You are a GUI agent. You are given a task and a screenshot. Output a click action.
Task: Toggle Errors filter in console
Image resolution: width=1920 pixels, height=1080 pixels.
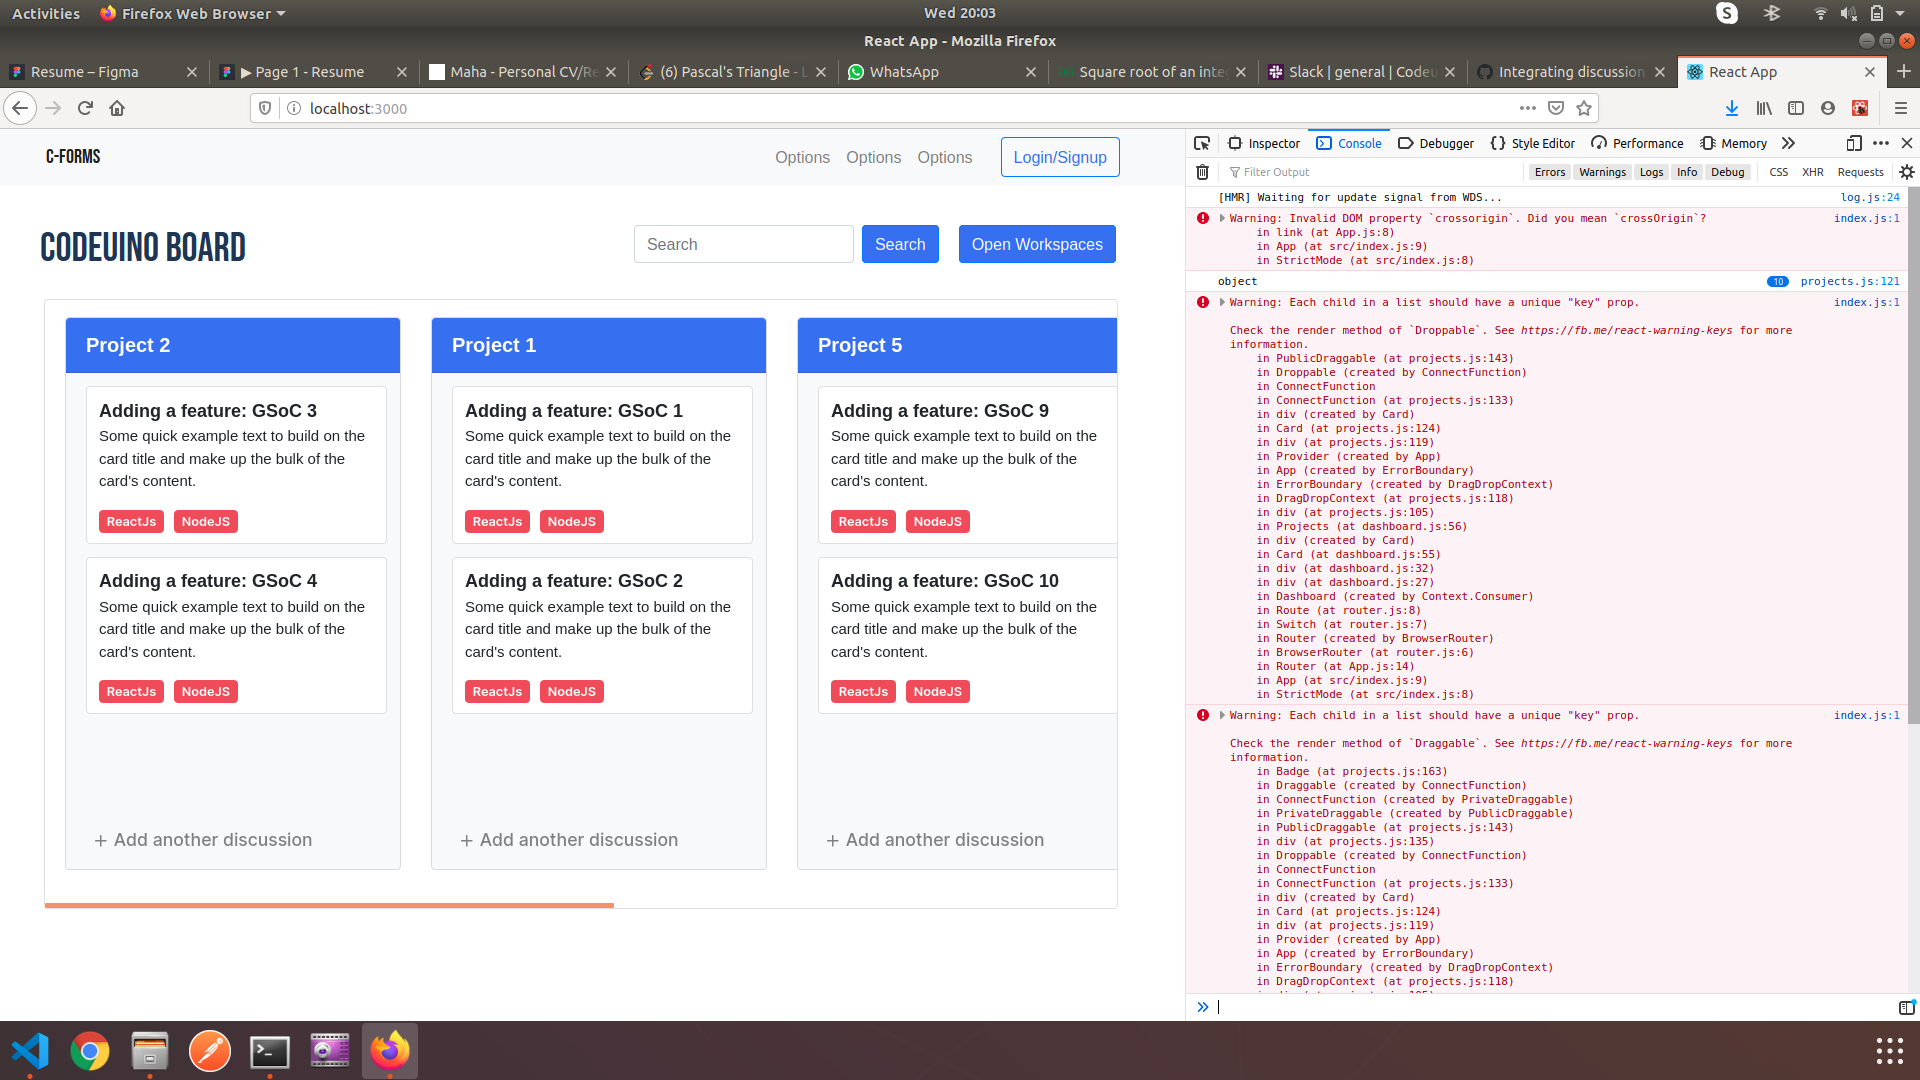tap(1549, 172)
